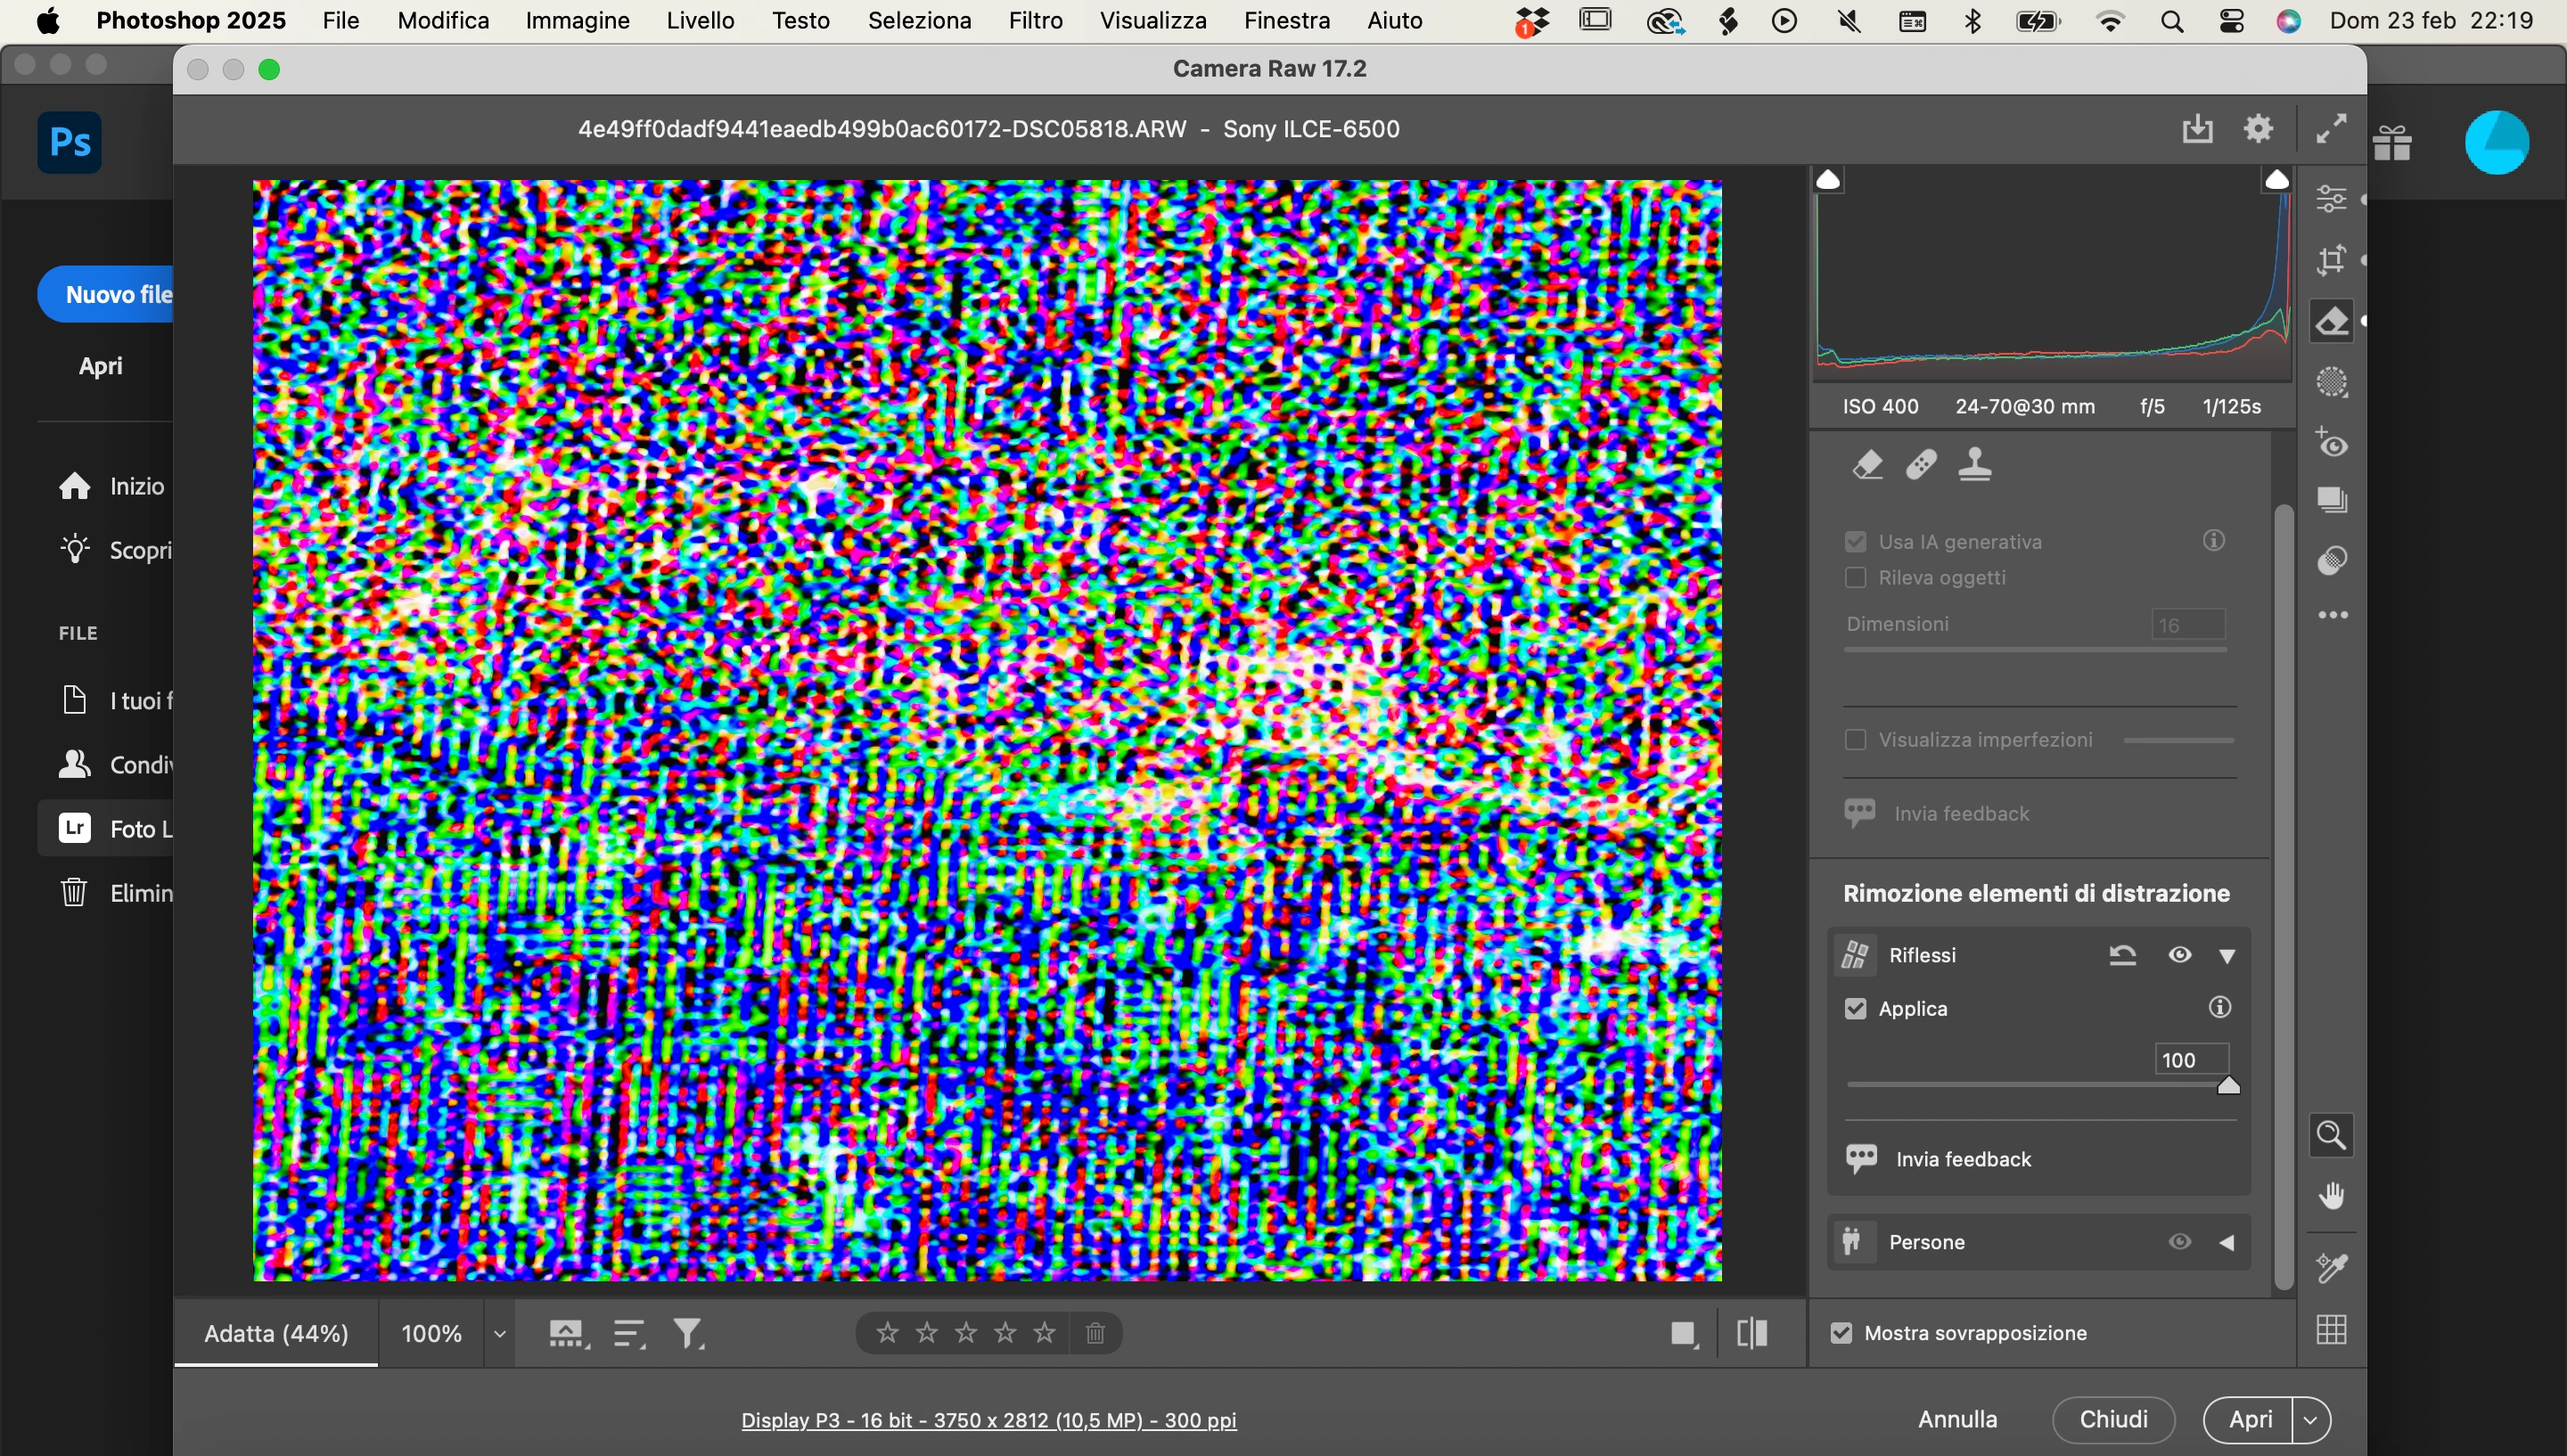Select the Crop tool in right toolbar
The width and height of the screenshot is (2567, 1456).
tap(2332, 261)
